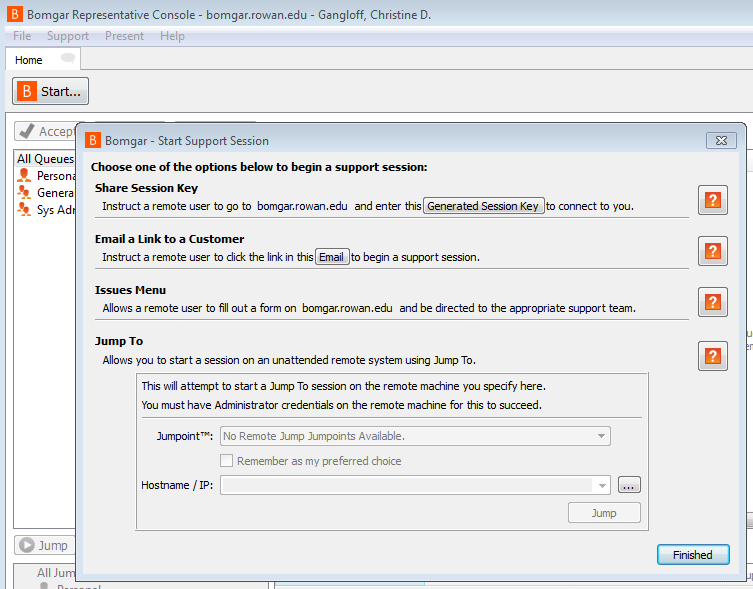This screenshot has height=589, width=753.
Task: Click the Finished button
Action: (x=692, y=555)
